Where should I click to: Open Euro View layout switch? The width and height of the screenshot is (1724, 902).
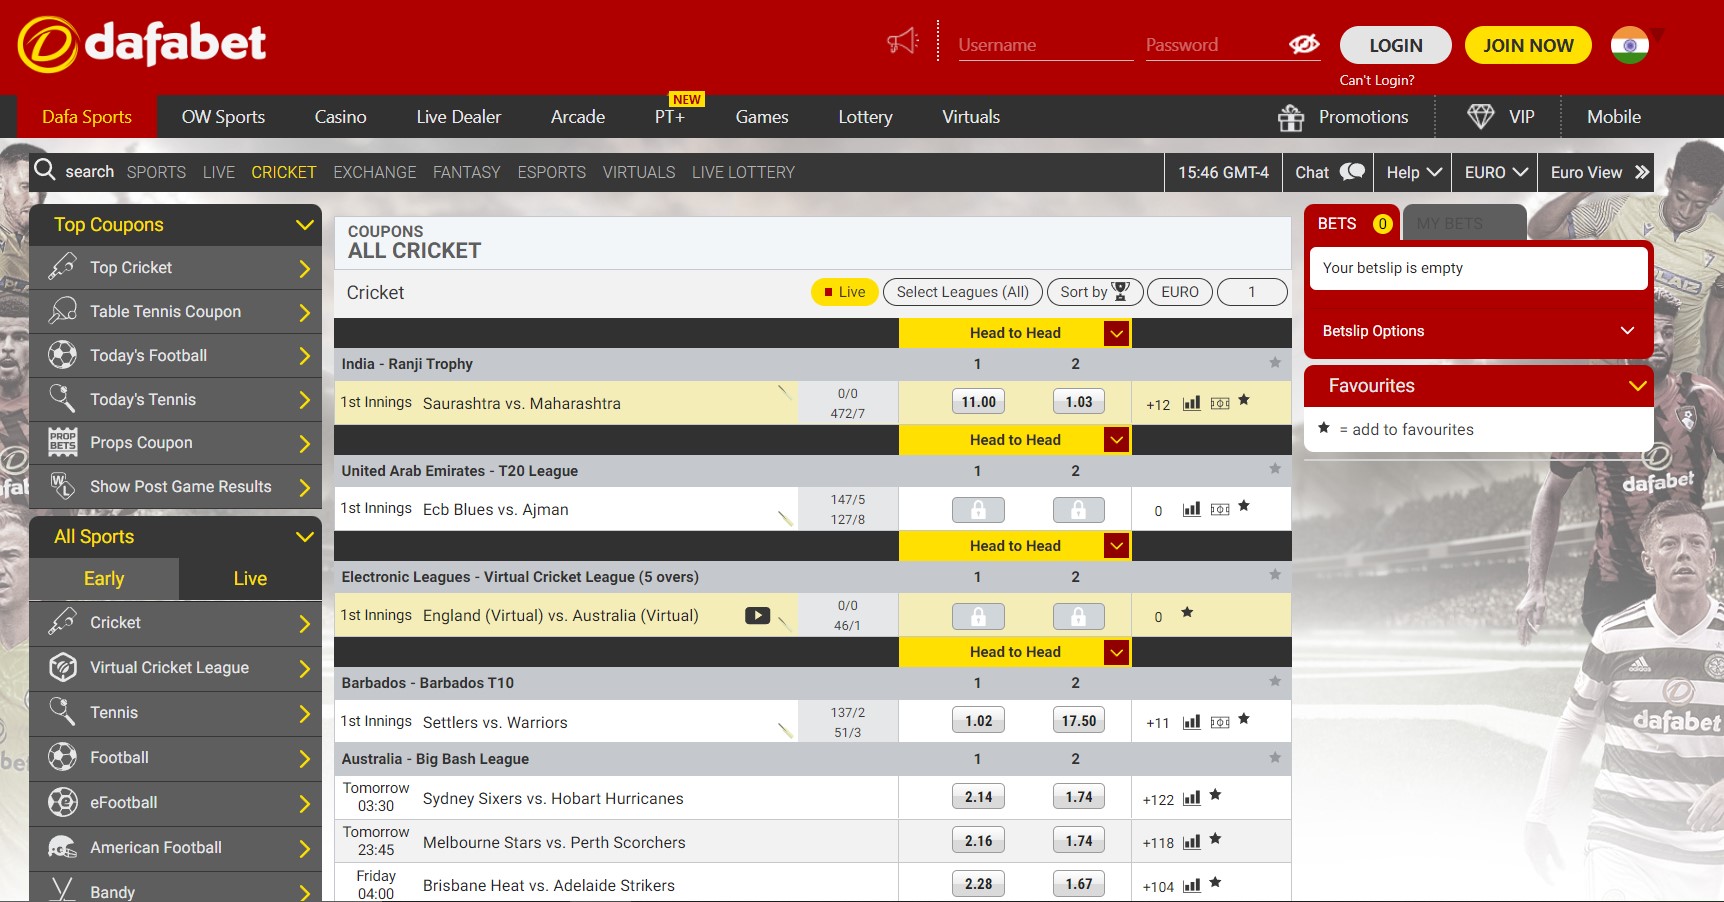(1599, 172)
